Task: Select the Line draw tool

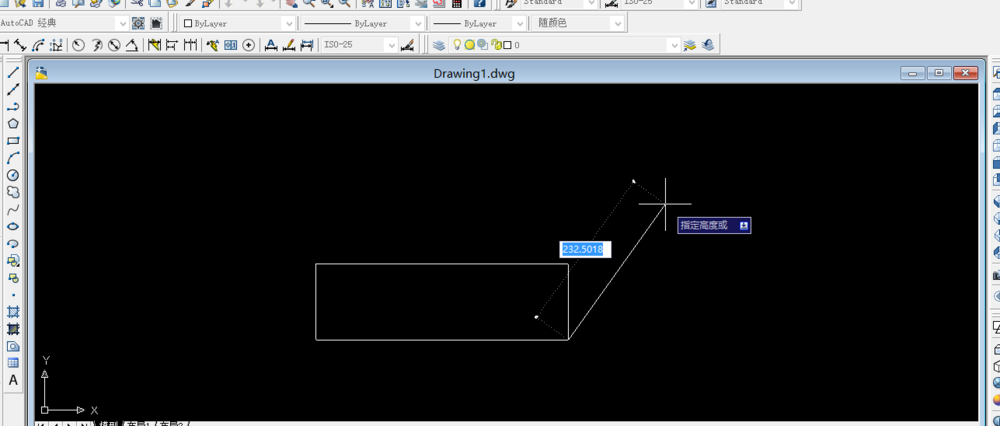Action: 13,72
